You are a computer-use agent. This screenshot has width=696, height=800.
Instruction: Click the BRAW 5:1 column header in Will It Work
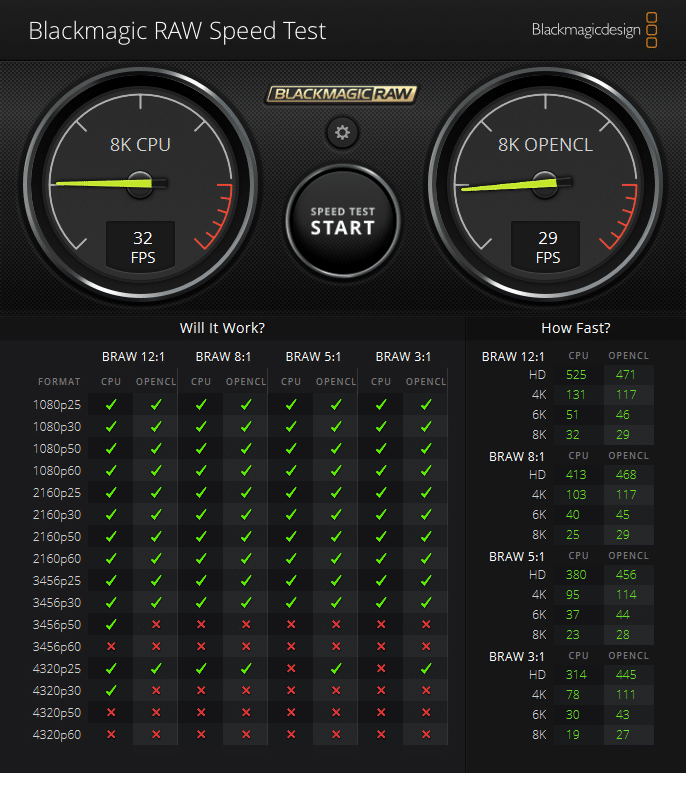click(x=313, y=357)
